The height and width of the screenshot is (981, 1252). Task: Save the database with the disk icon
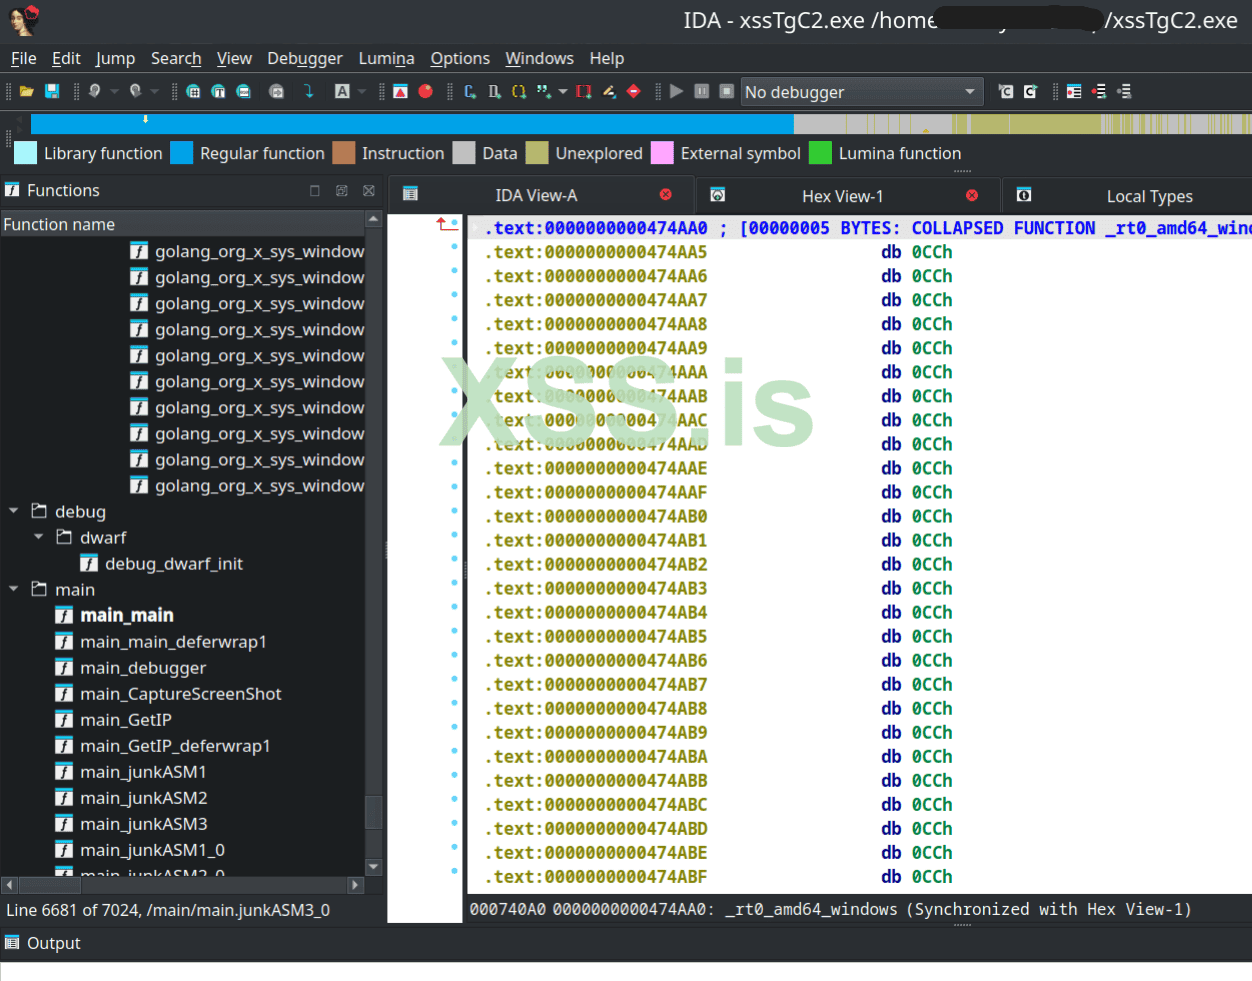click(x=51, y=91)
